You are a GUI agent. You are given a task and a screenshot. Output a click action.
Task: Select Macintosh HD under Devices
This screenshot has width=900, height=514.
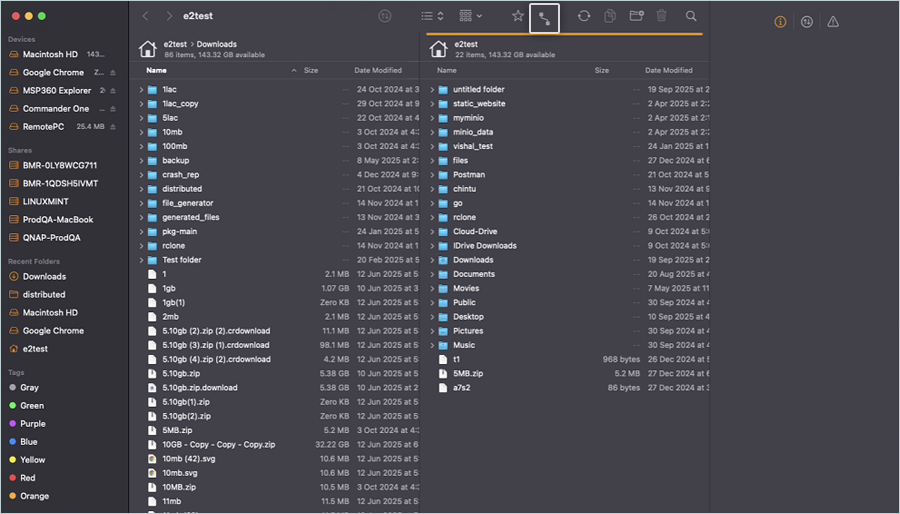pyautogui.click(x=50, y=54)
